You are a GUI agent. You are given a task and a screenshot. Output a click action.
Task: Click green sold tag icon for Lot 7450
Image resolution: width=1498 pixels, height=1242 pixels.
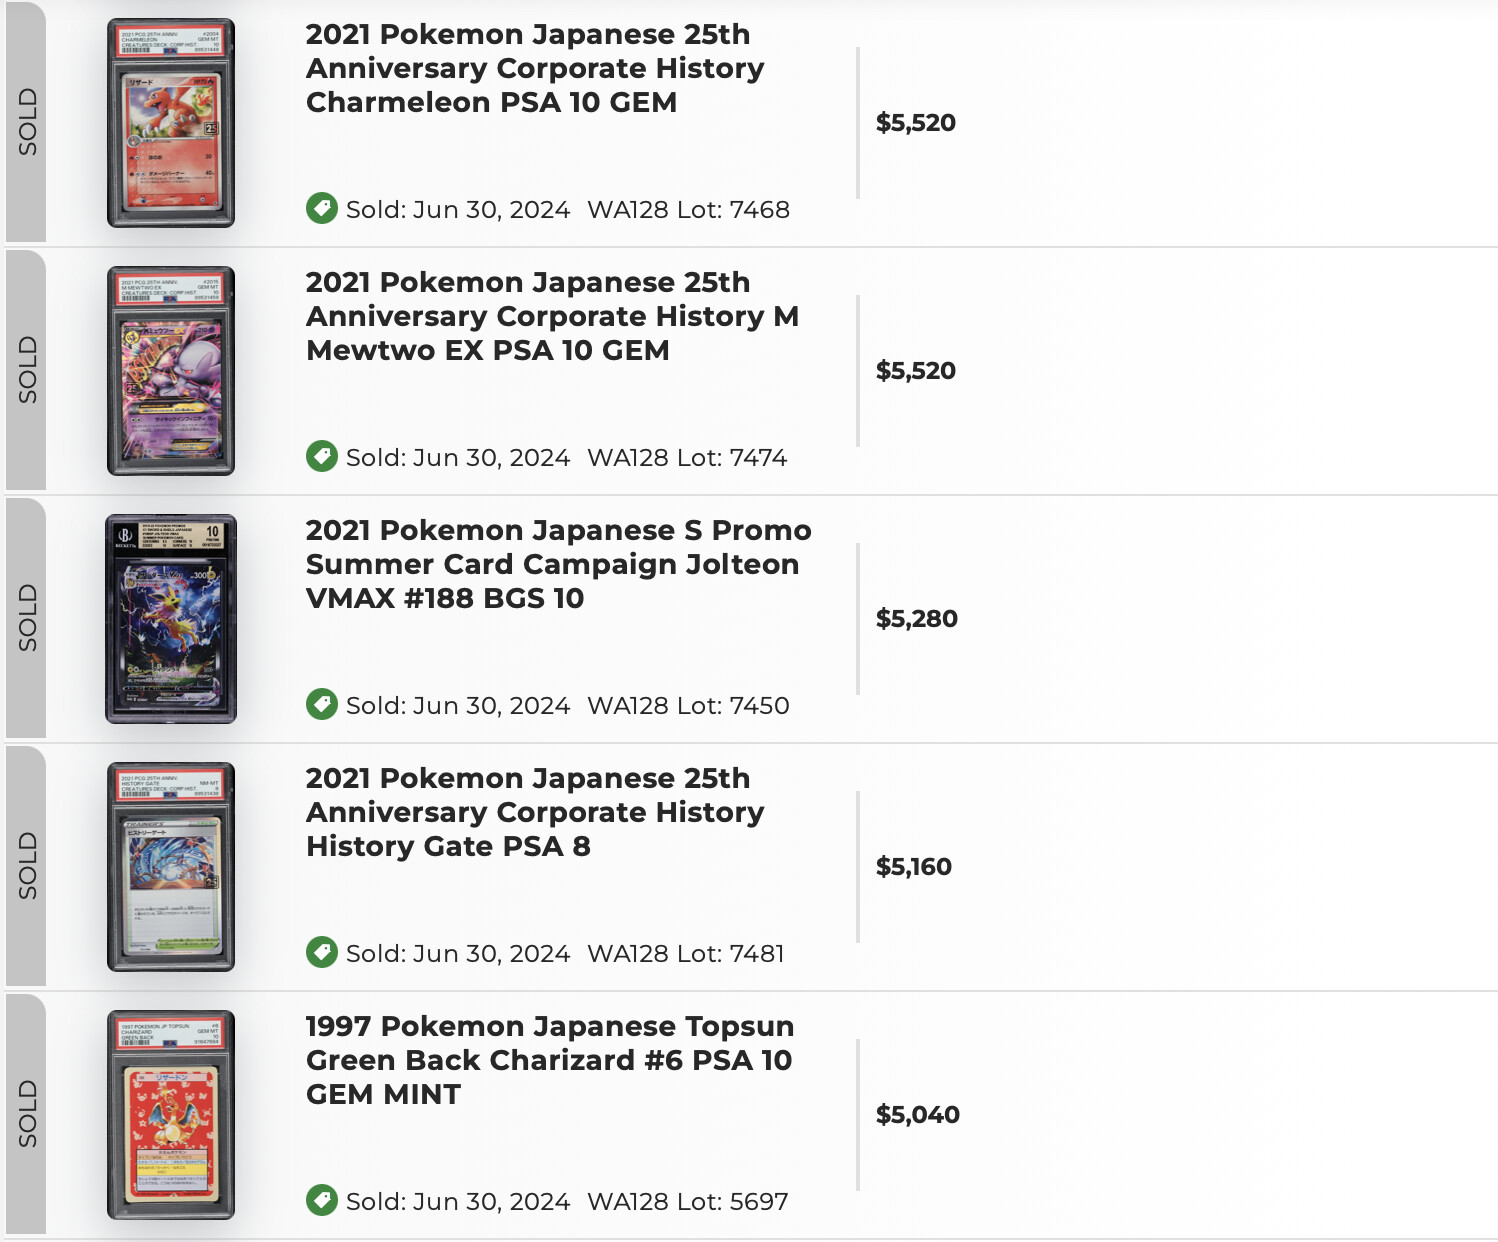pyautogui.click(x=322, y=704)
